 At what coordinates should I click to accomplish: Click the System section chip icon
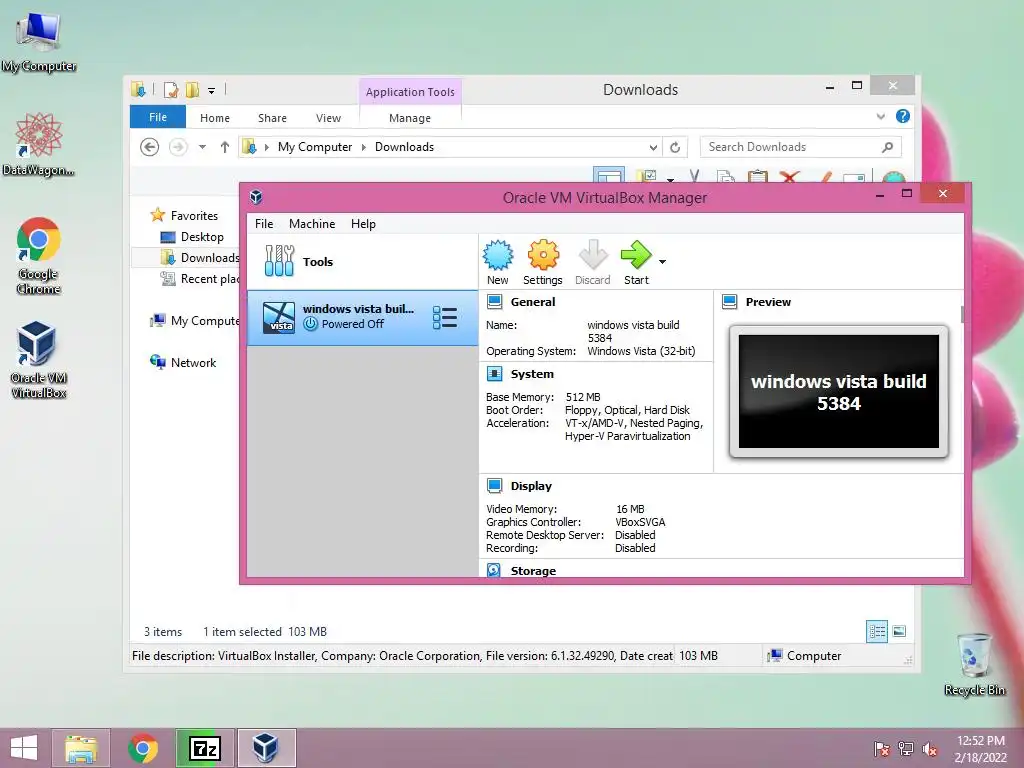[x=494, y=374]
